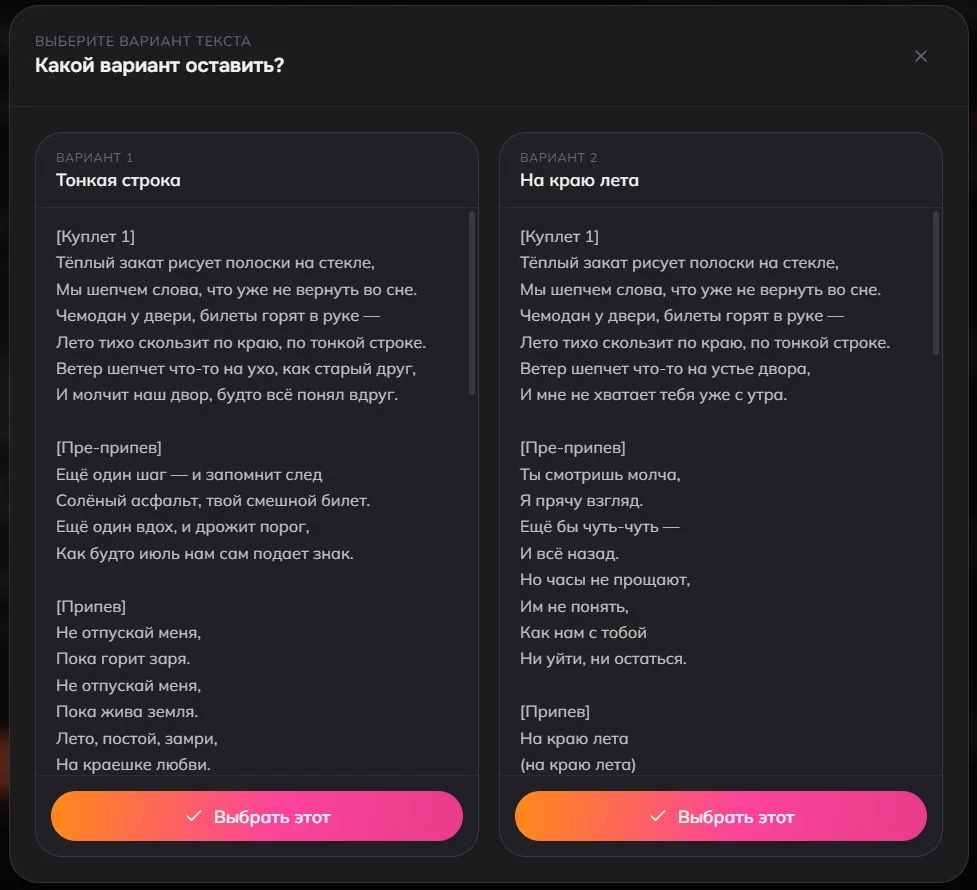Click the [Припев] tag in variant 1
The height and width of the screenshot is (890, 977).
click(91, 606)
